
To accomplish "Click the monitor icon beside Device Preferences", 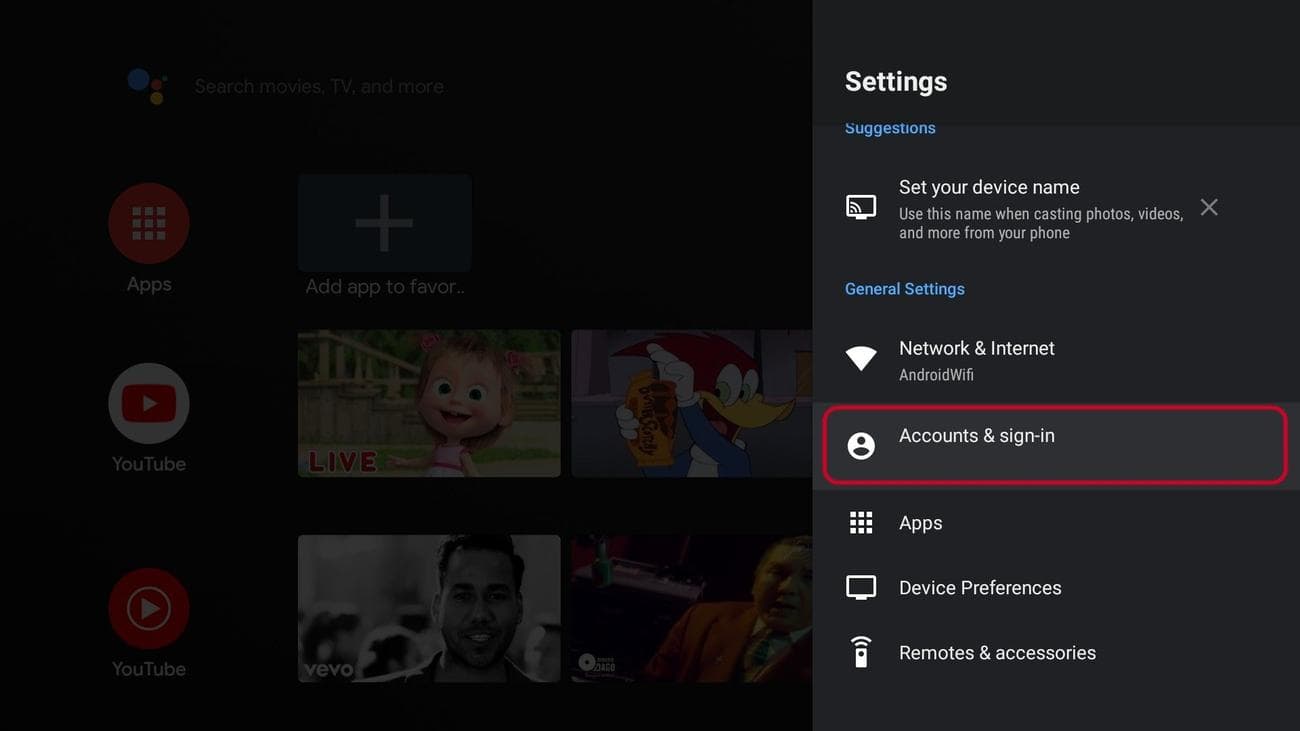I will click(861, 586).
